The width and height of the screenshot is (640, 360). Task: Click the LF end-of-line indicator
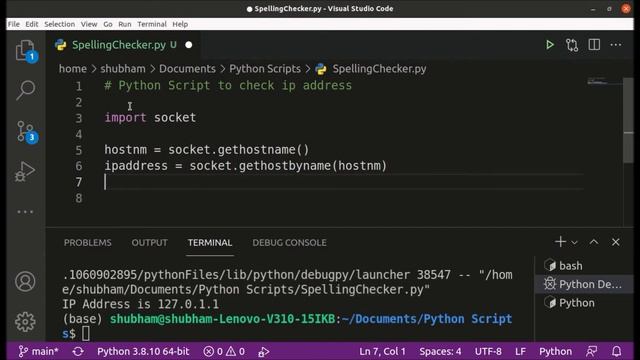tap(520, 351)
